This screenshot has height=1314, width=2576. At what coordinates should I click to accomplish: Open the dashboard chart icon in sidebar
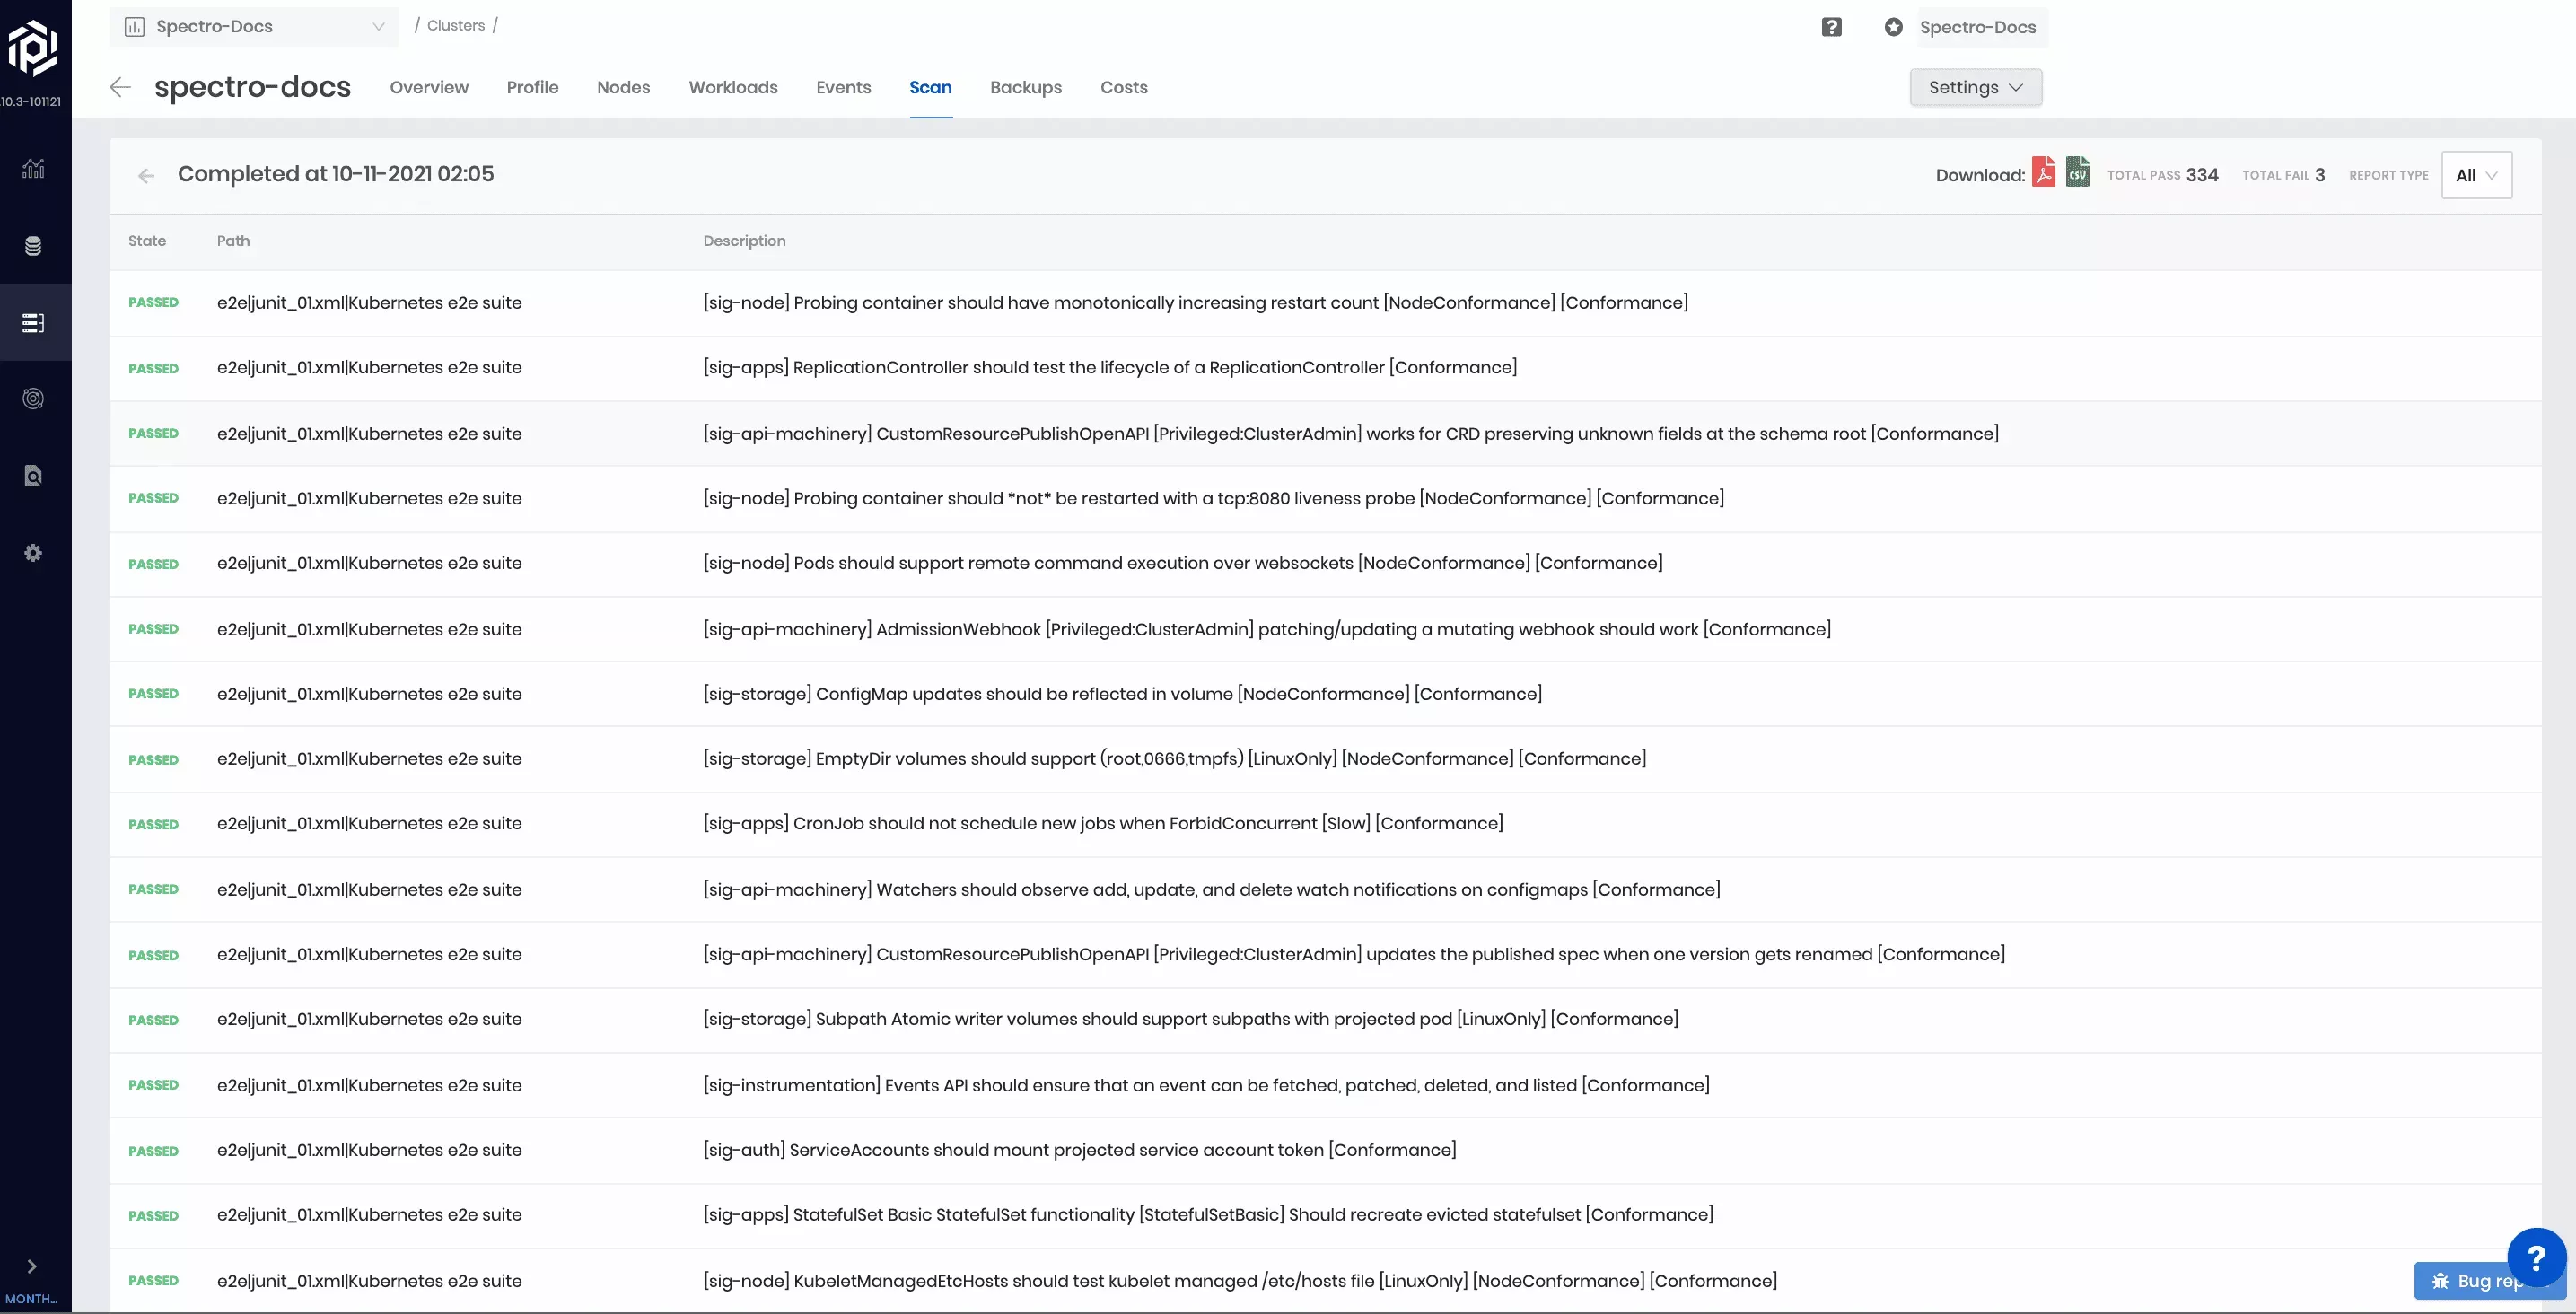(x=33, y=168)
